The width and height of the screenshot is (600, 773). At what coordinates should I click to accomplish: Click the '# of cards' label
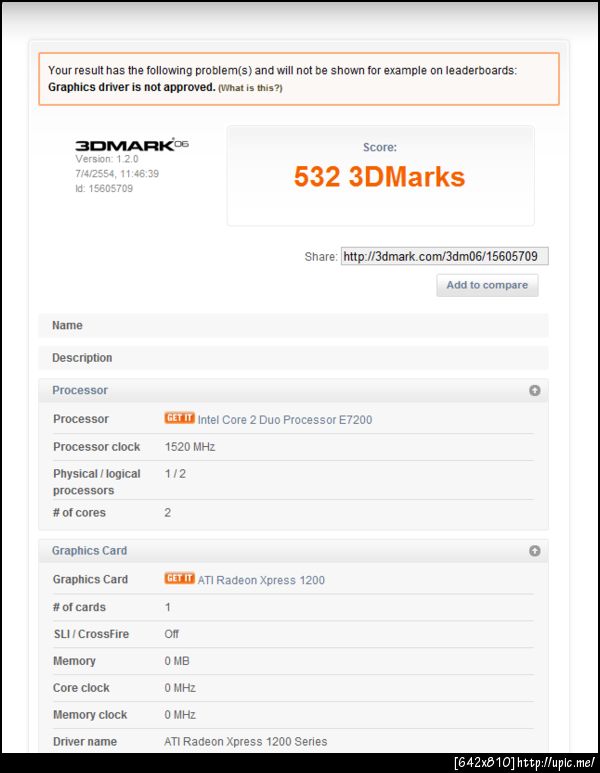[79, 607]
